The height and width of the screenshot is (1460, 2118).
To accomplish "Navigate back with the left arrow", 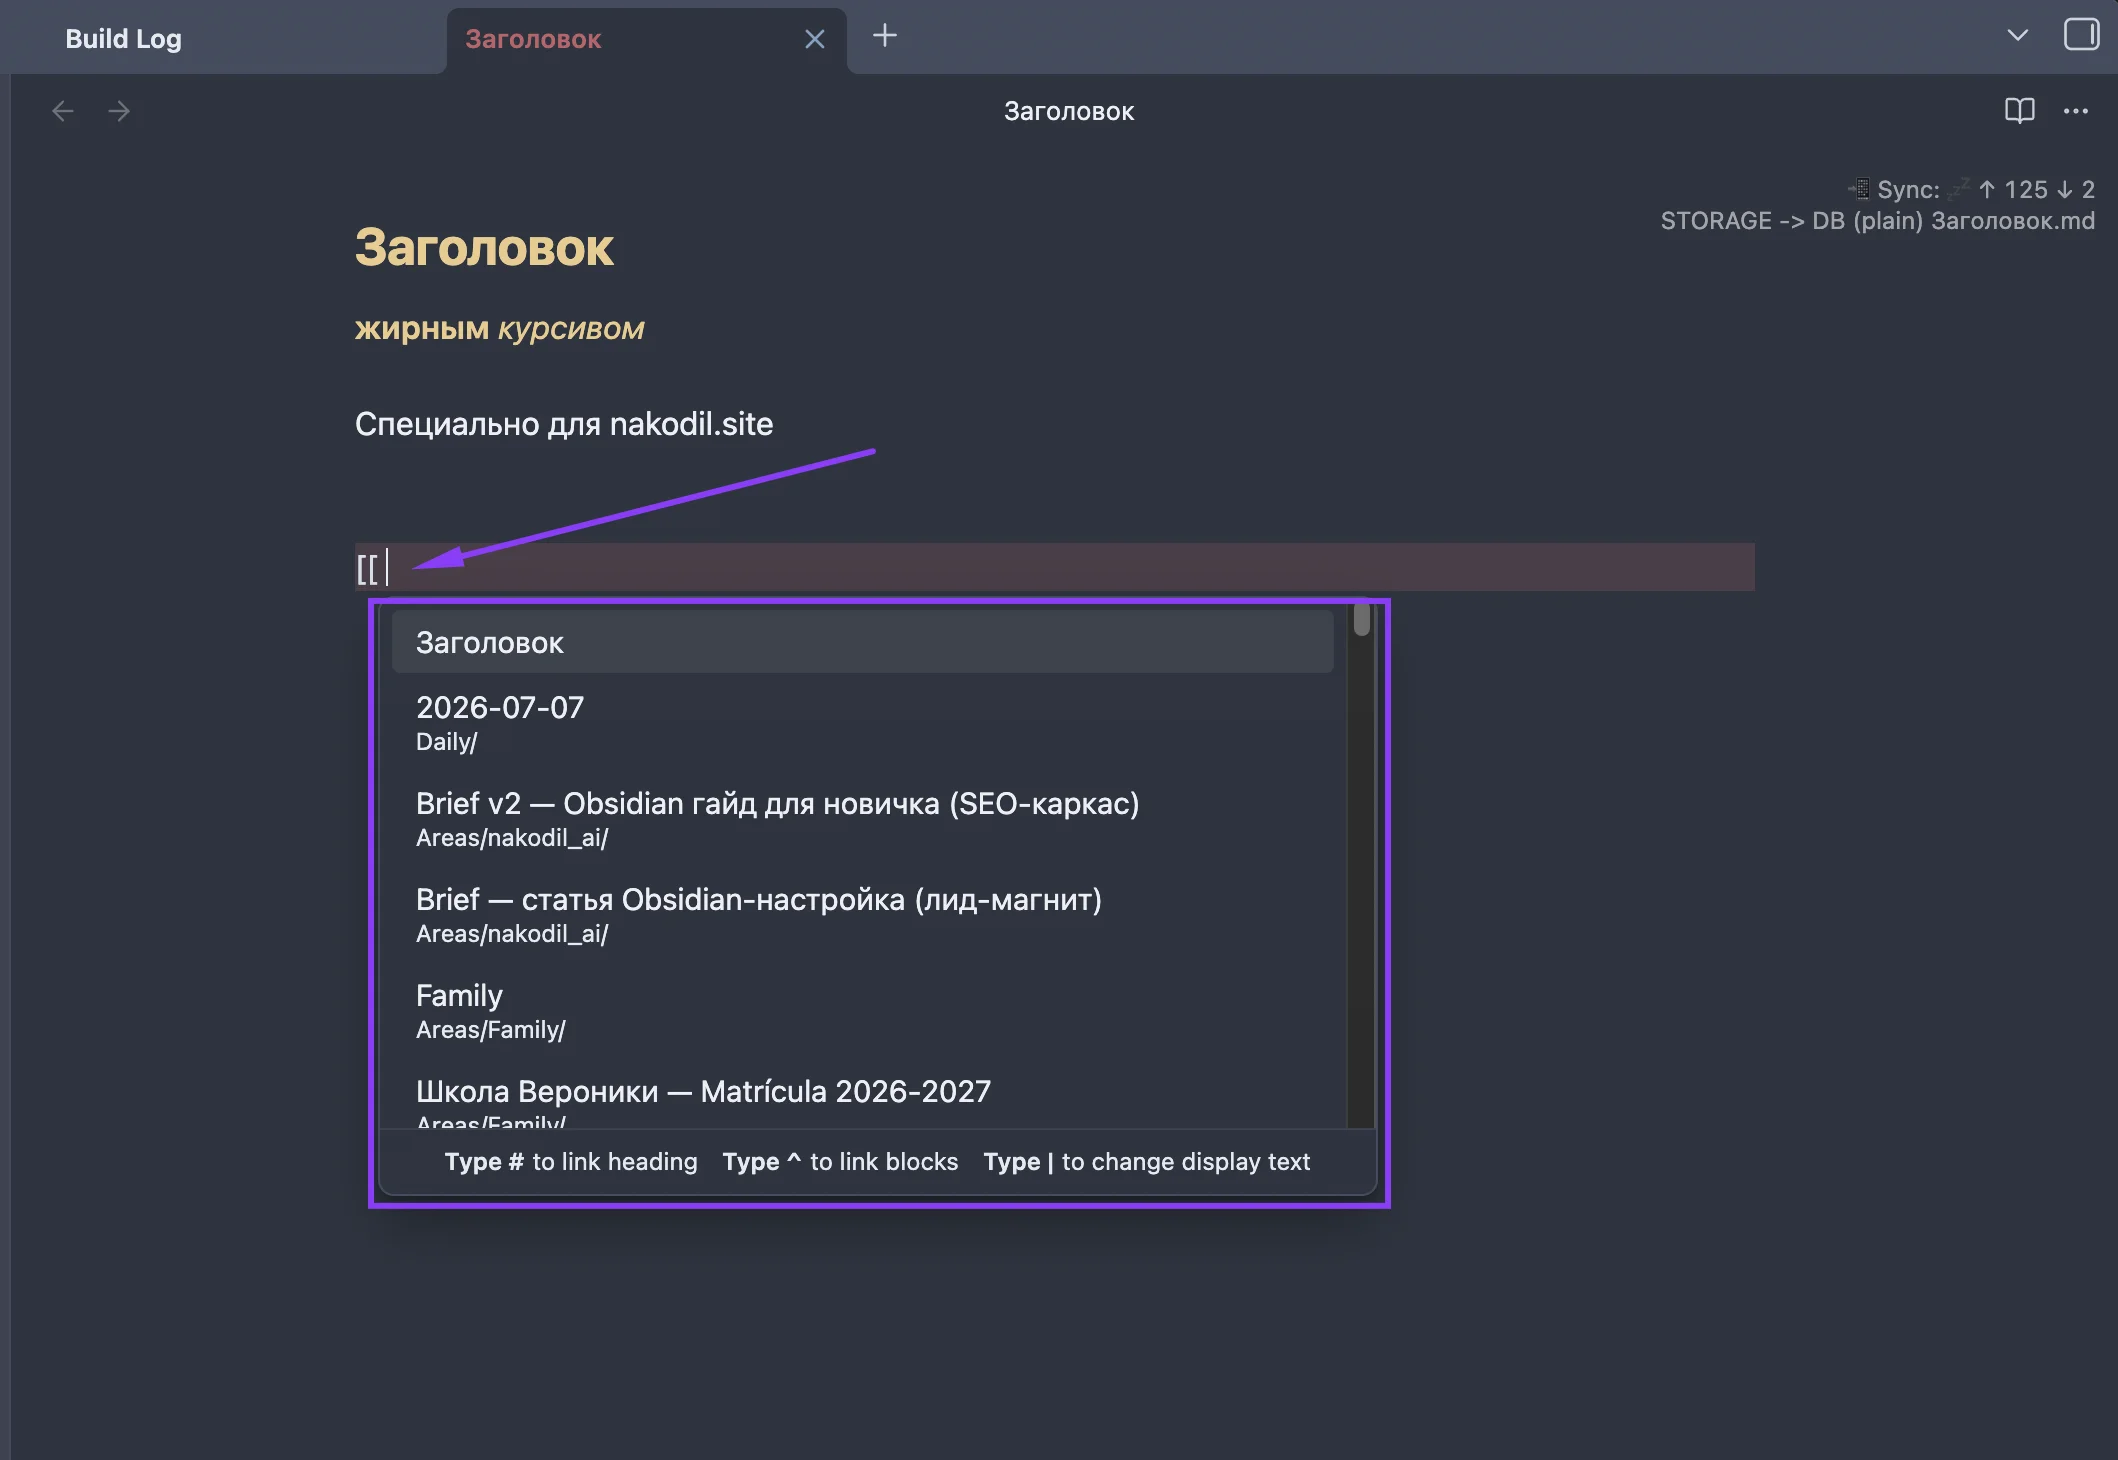I will click(63, 111).
